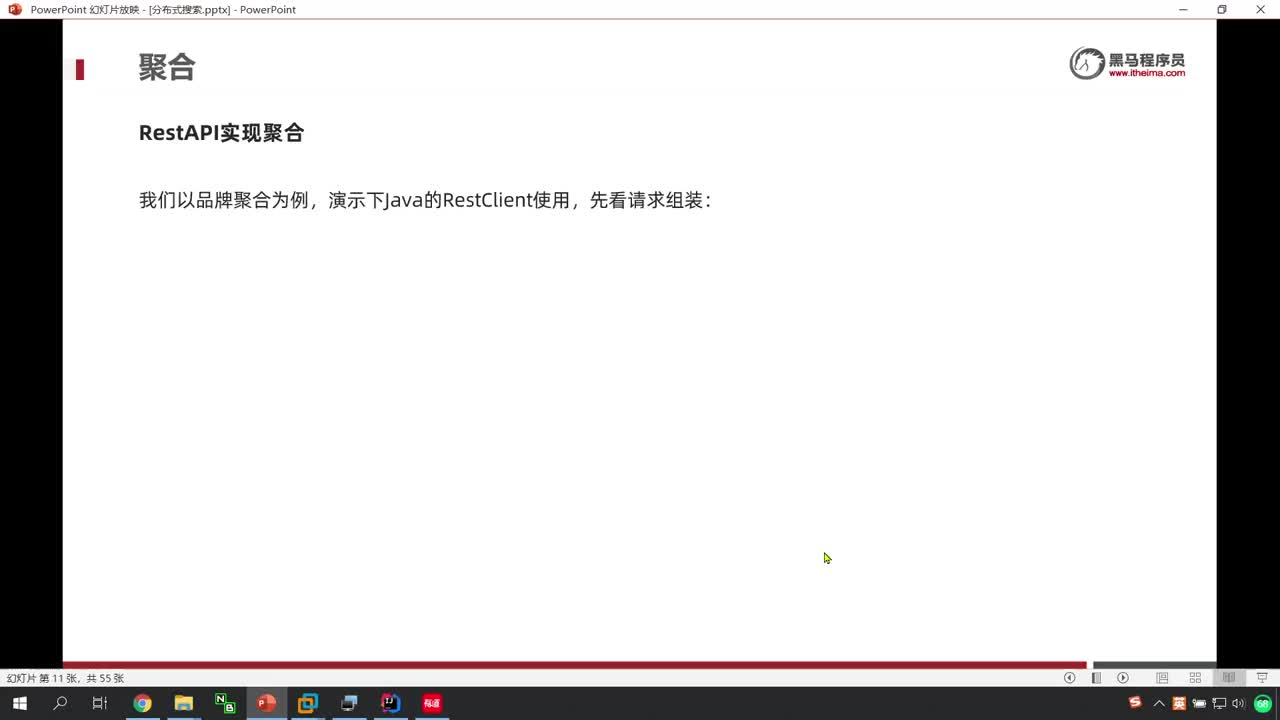
Task: Show hidden system tray icons
Action: click(x=1159, y=703)
